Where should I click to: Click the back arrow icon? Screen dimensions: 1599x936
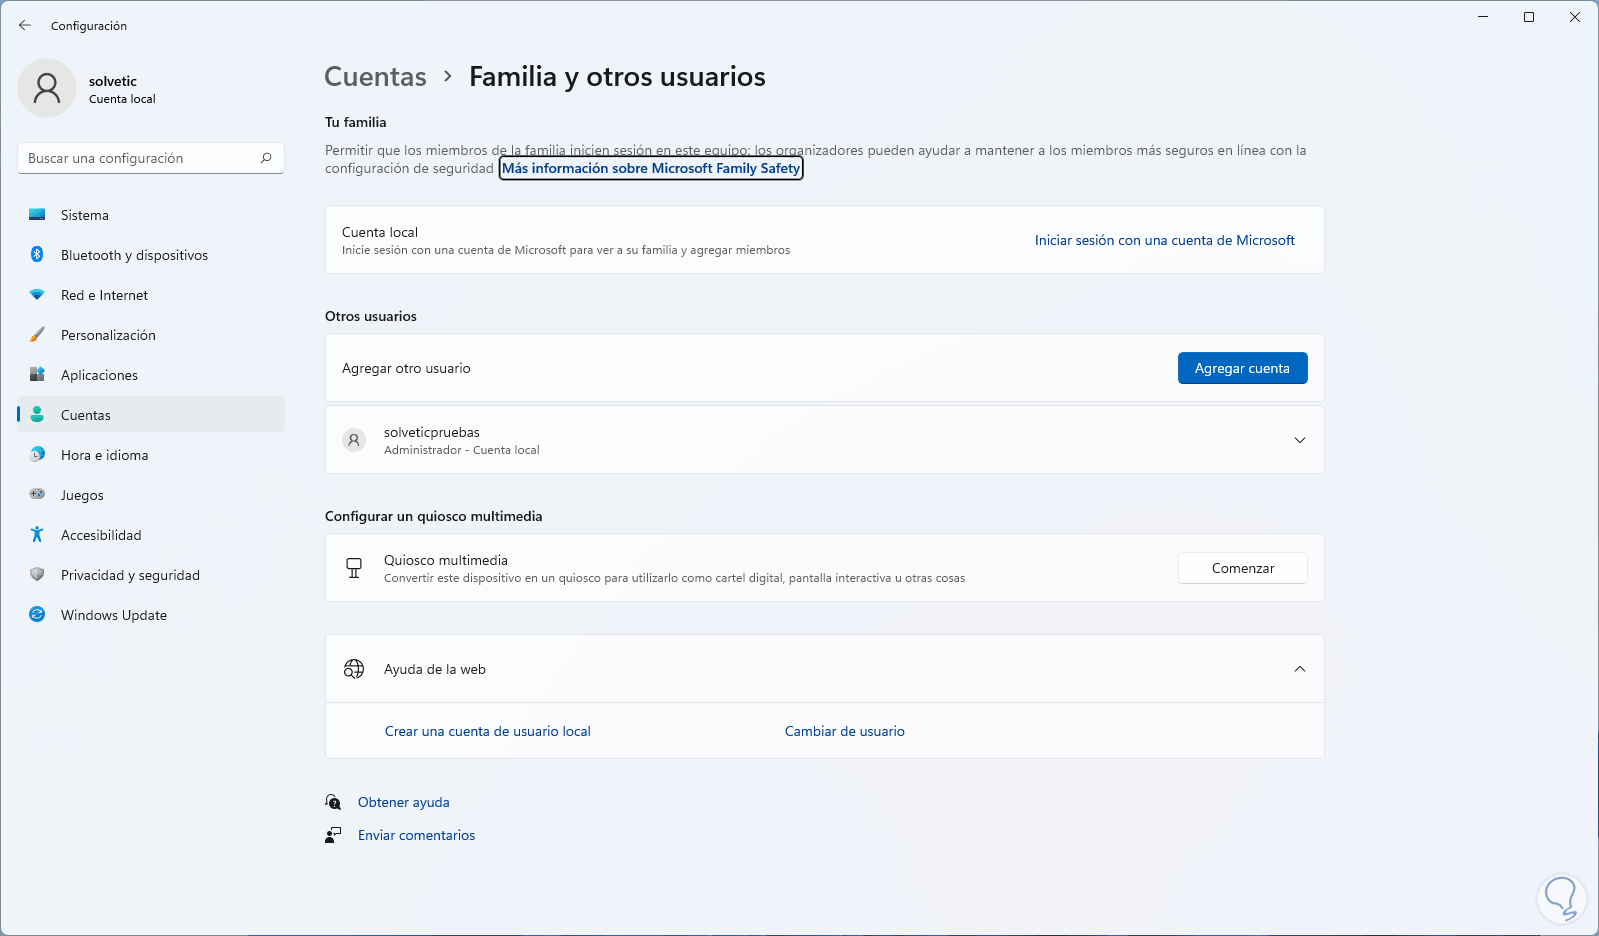pos(25,25)
